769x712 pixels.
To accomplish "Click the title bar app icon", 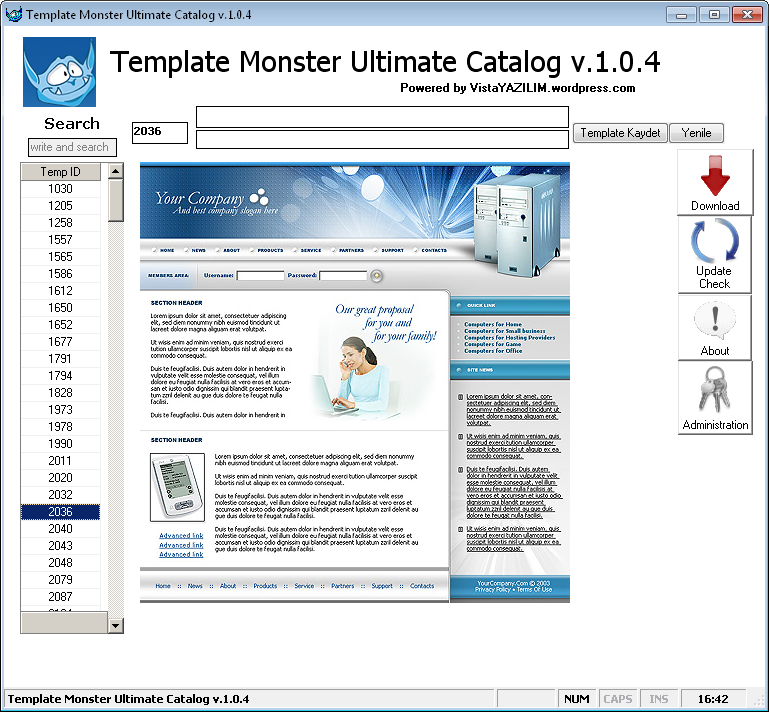I will [x=14, y=14].
